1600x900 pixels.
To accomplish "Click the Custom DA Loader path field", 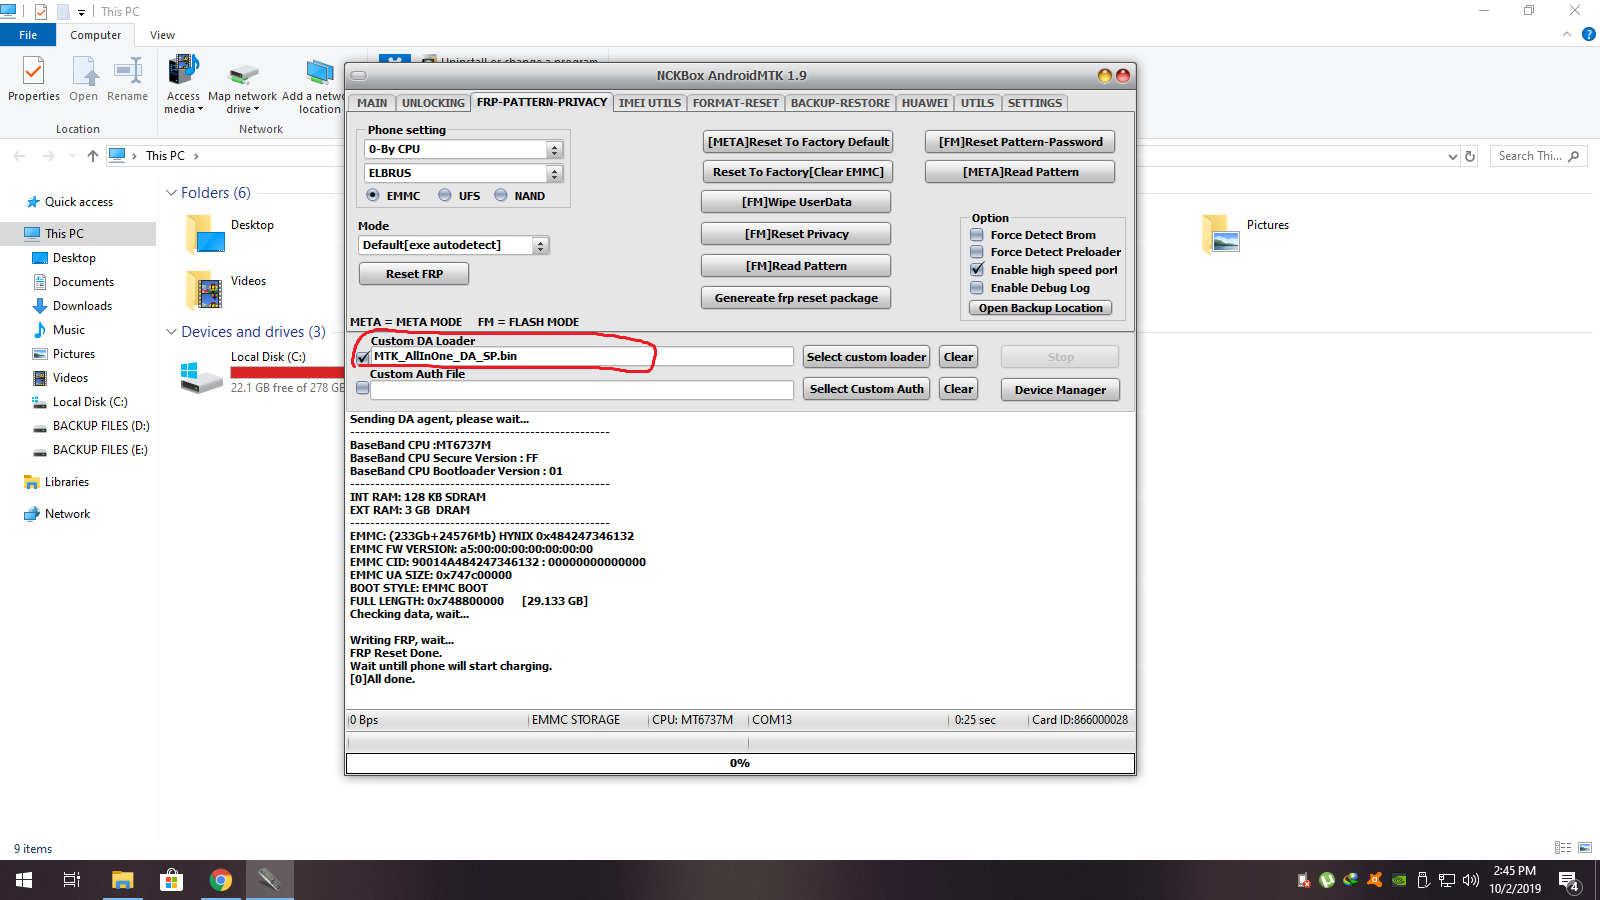I will pos(582,357).
